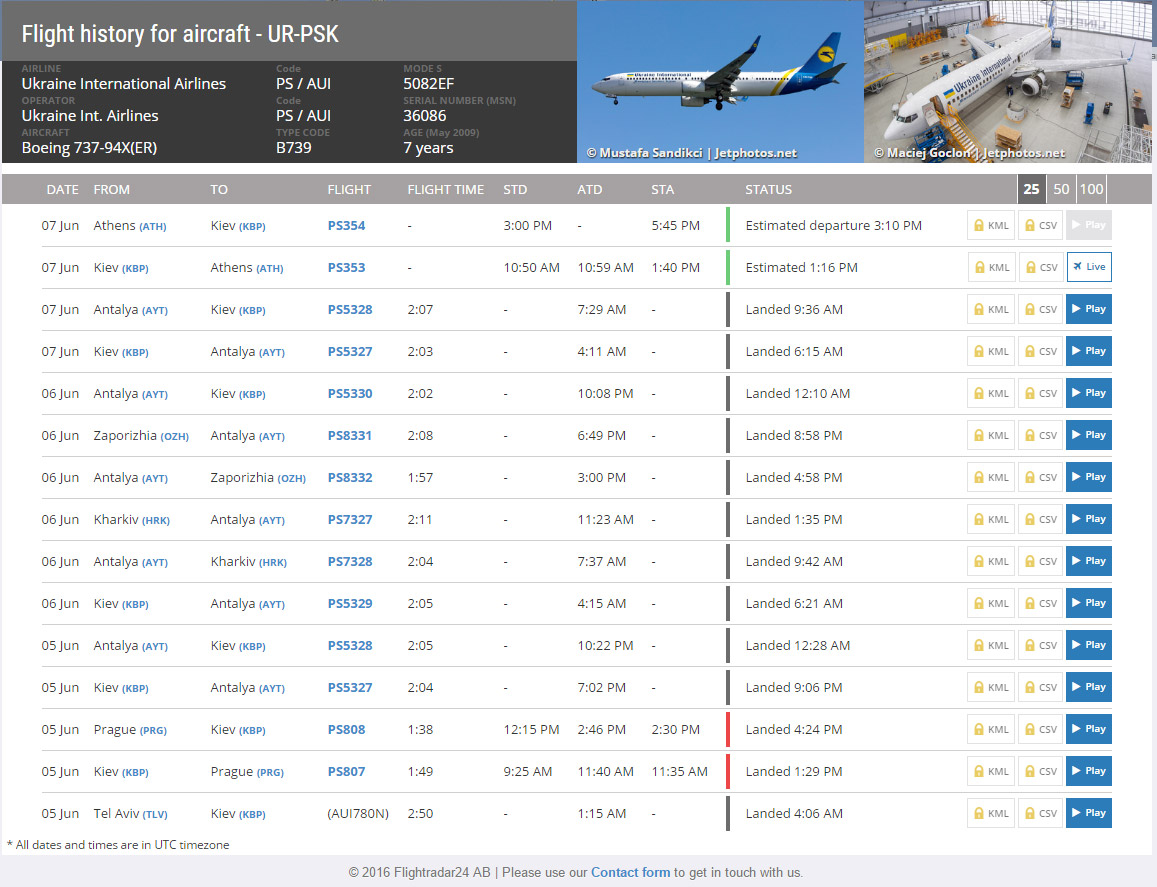This screenshot has width=1157, height=887.
Task: Download KML for flight PS353
Action: pos(992,267)
